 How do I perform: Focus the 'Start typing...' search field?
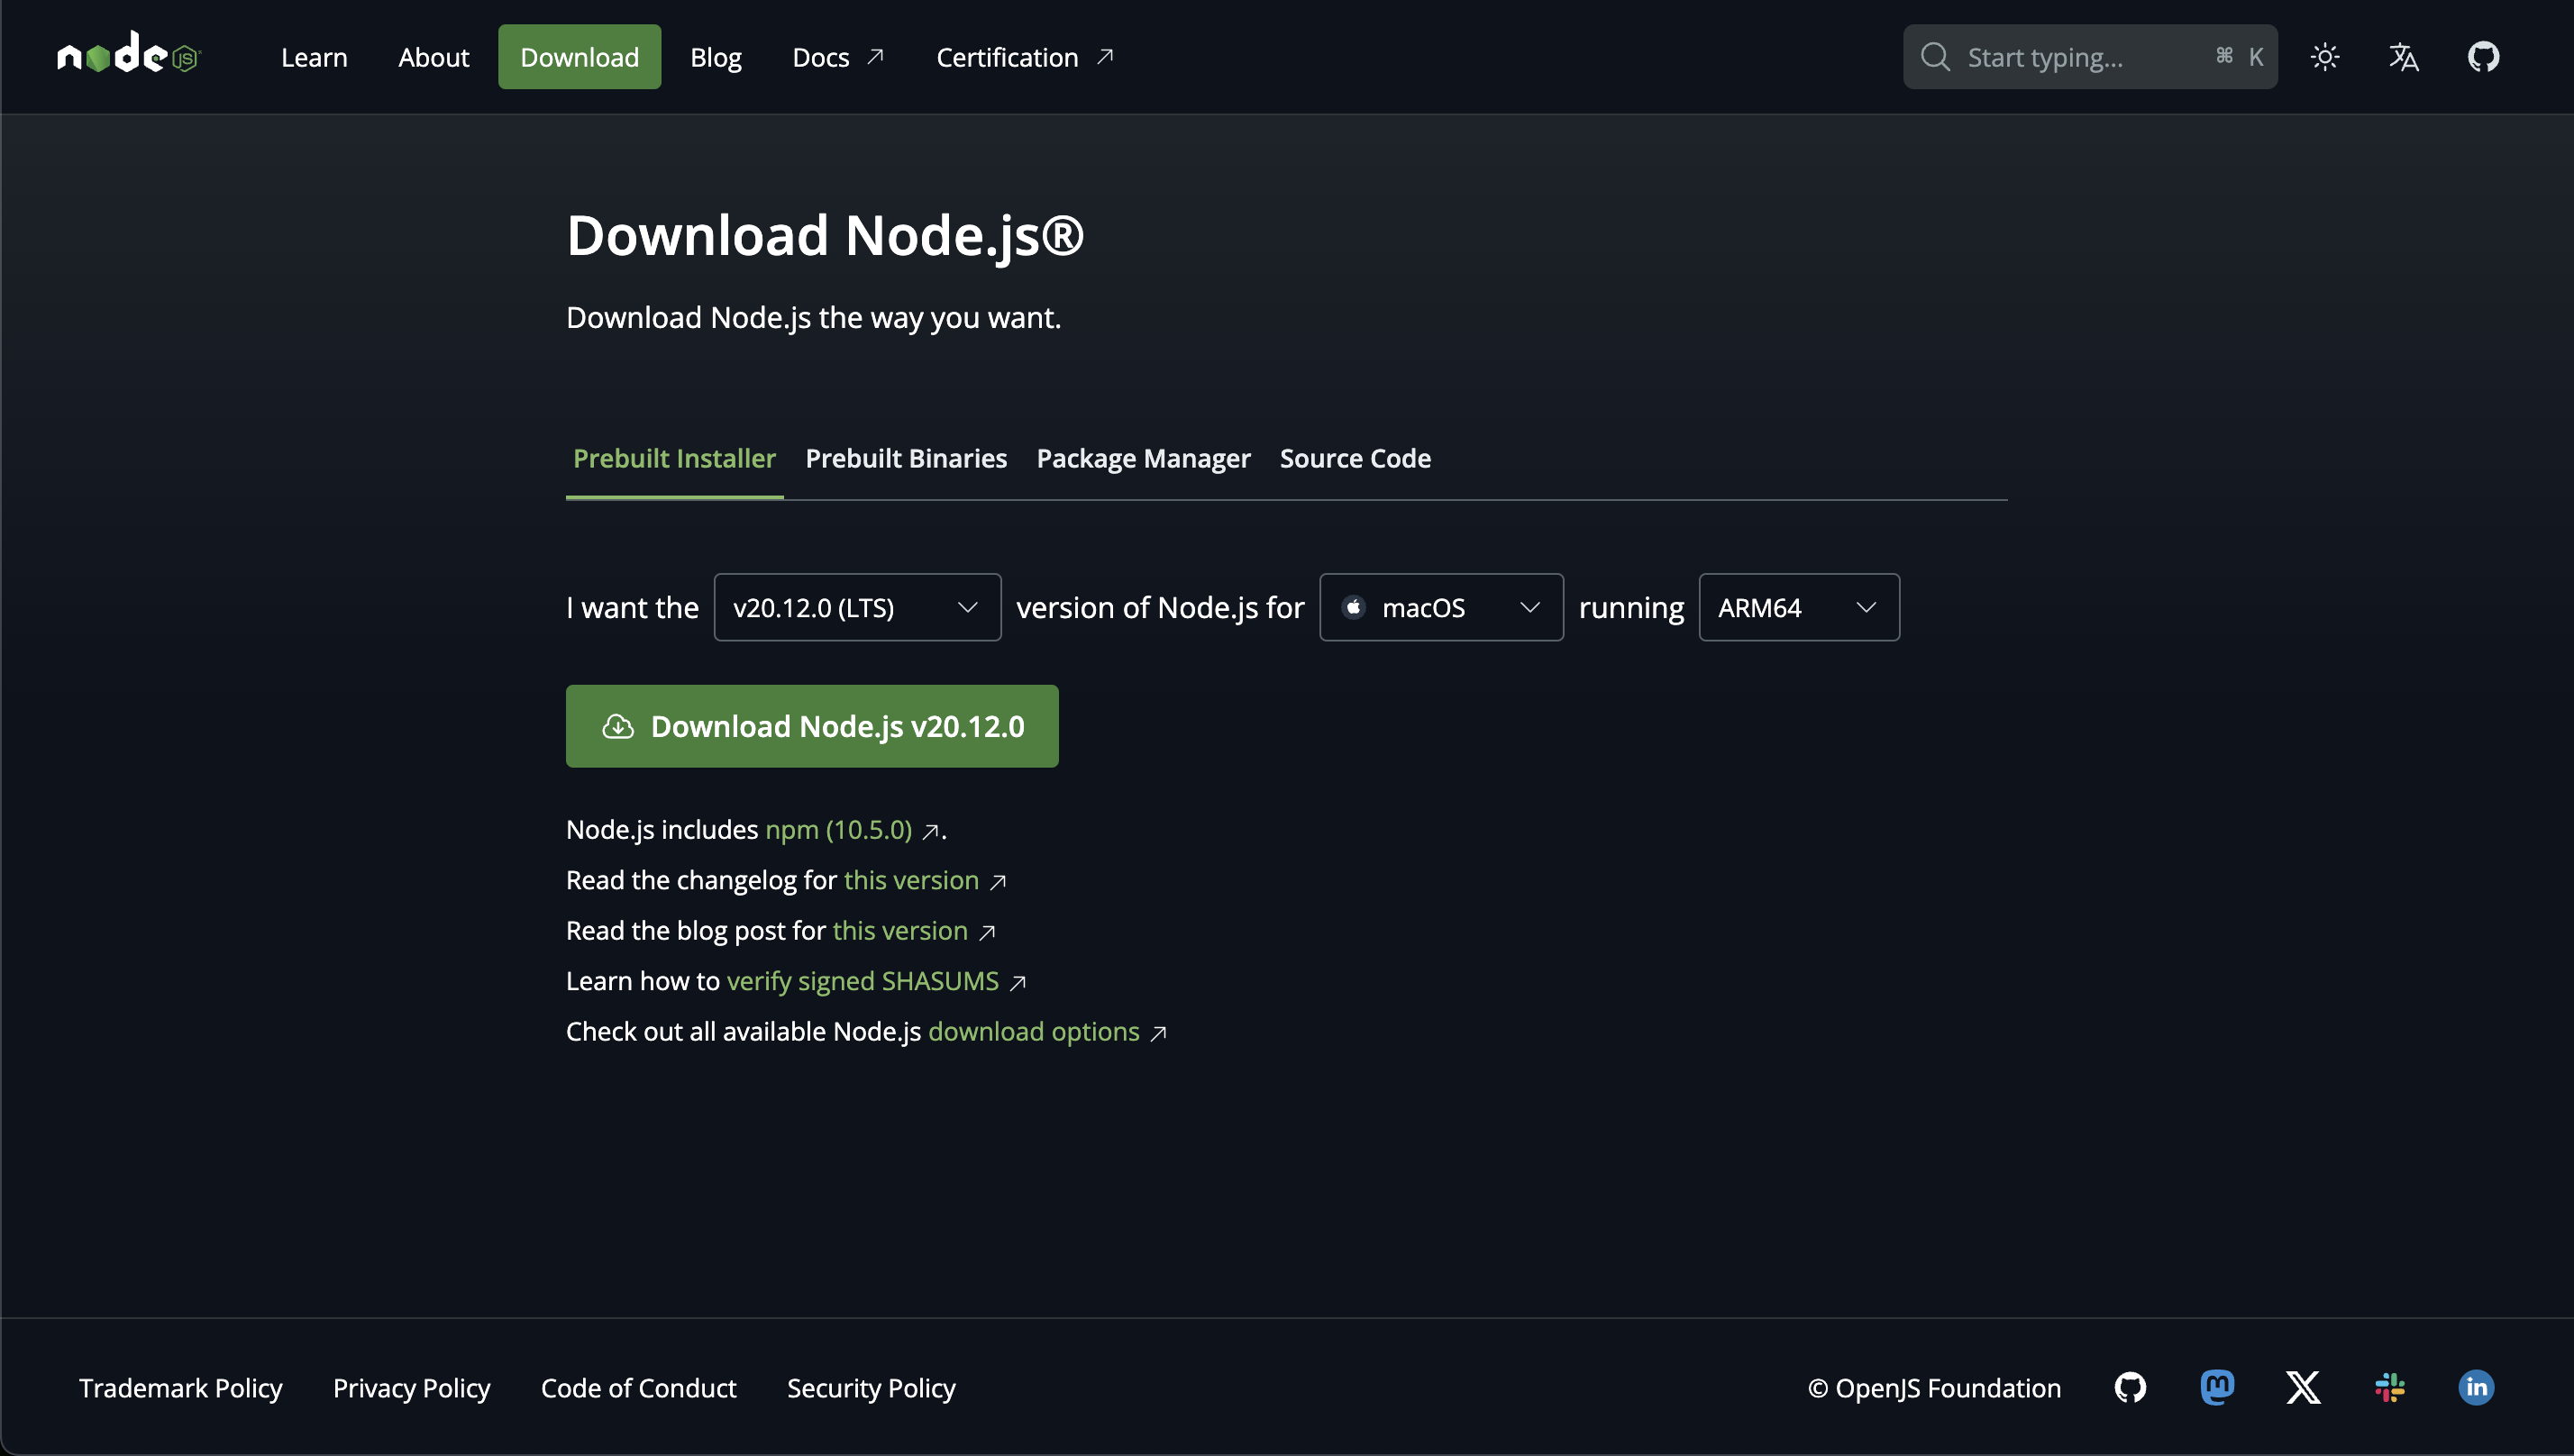2090,57
